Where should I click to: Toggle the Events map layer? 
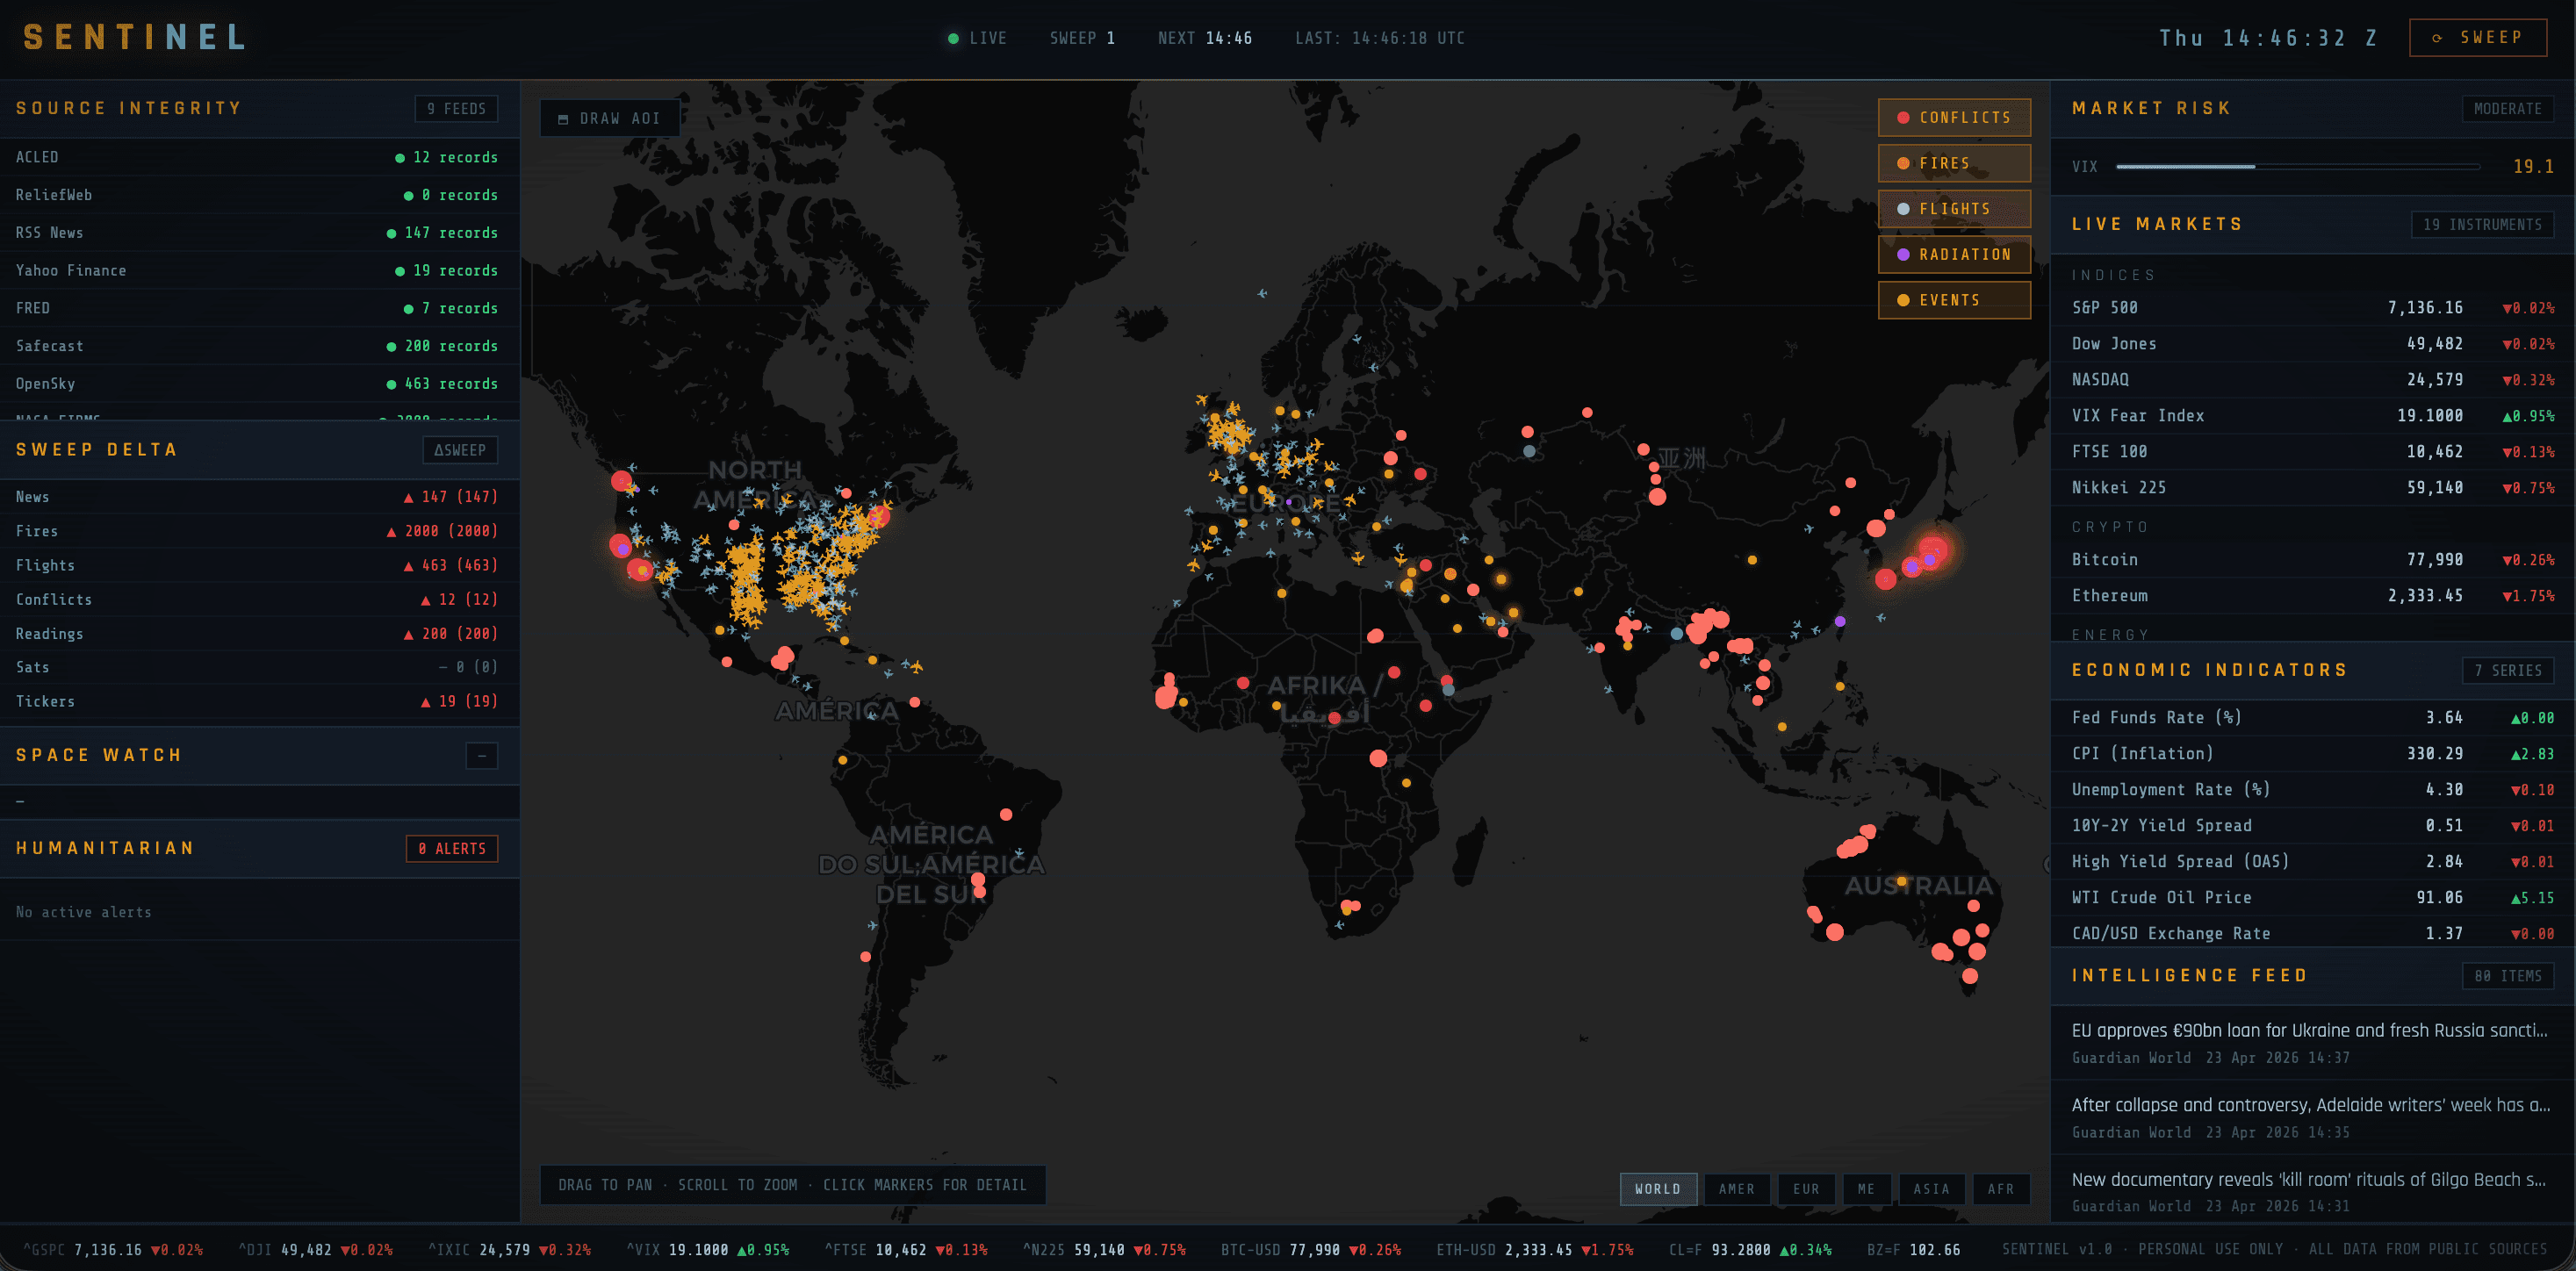1953,300
